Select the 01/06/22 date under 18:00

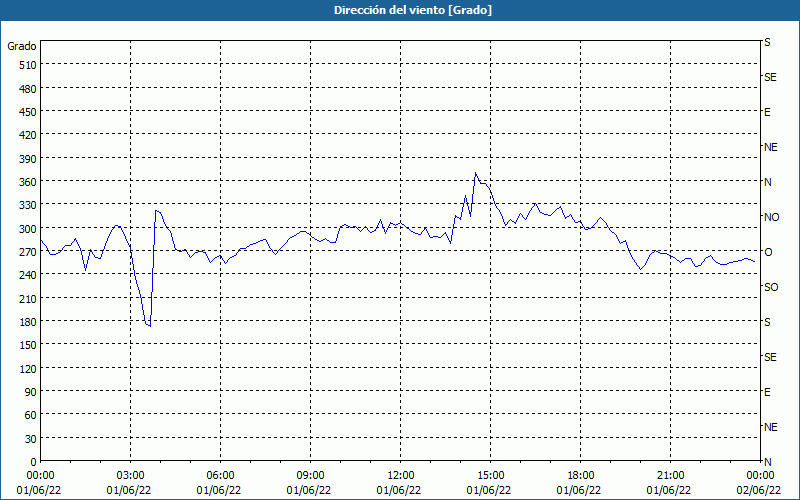tap(579, 490)
